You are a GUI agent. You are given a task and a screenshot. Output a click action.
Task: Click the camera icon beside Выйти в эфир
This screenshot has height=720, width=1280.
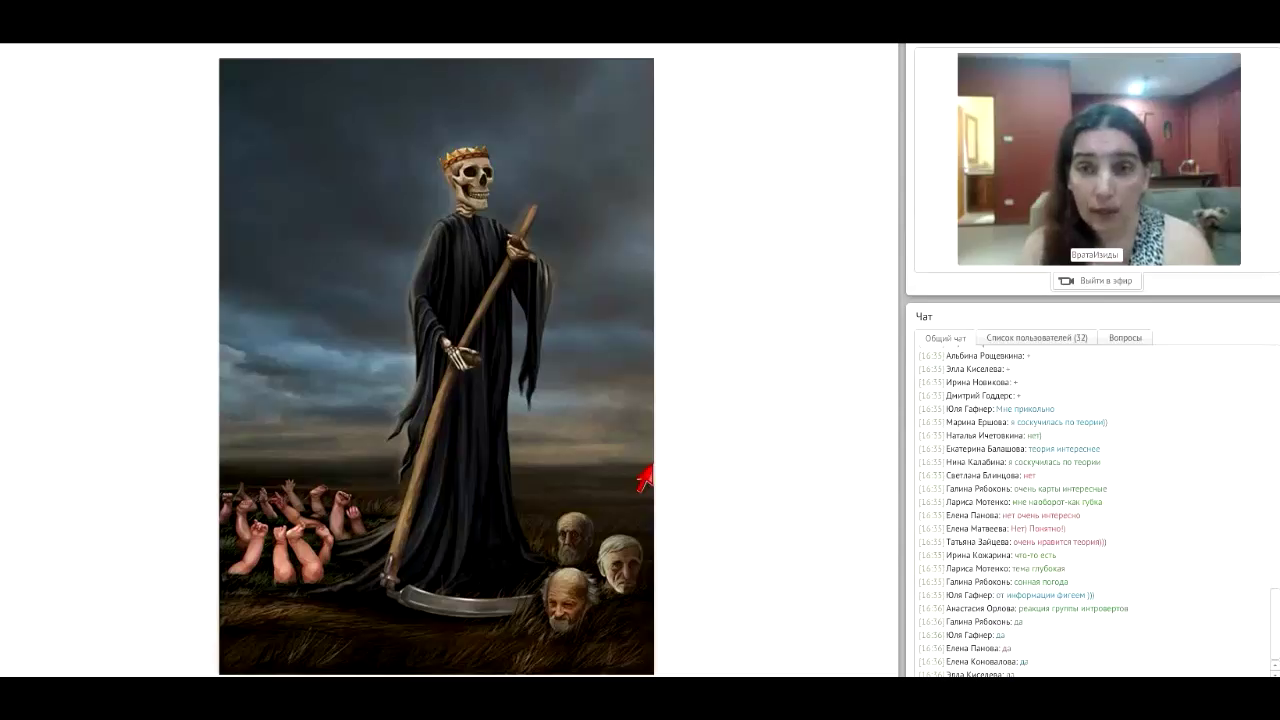tap(1066, 281)
